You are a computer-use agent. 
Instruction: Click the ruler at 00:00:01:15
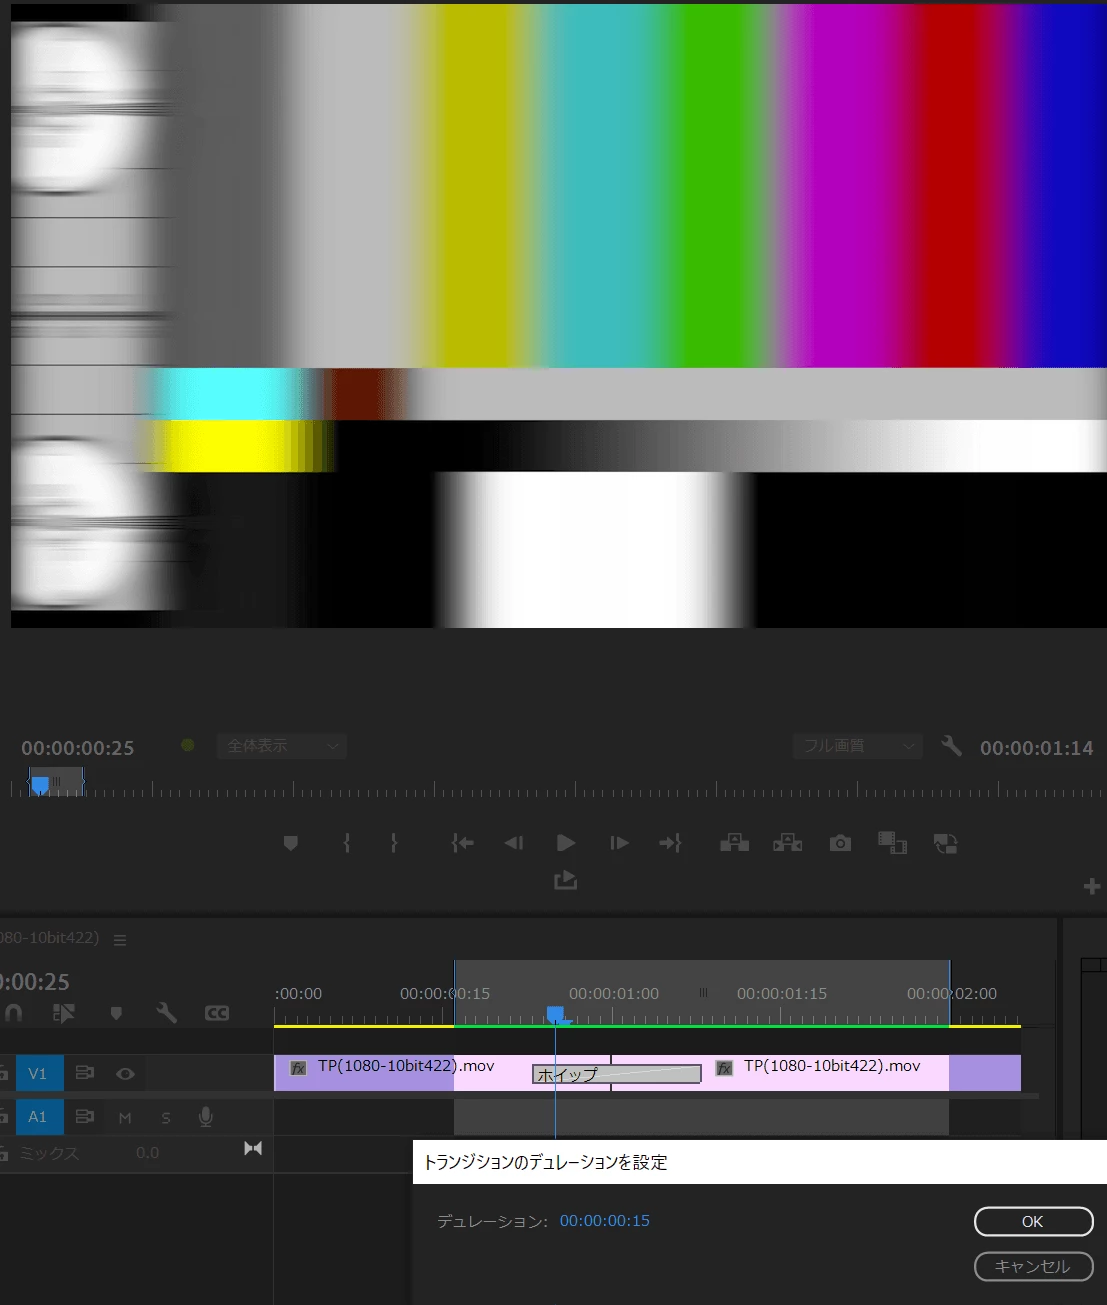pyautogui.click(x=782, y=994)
